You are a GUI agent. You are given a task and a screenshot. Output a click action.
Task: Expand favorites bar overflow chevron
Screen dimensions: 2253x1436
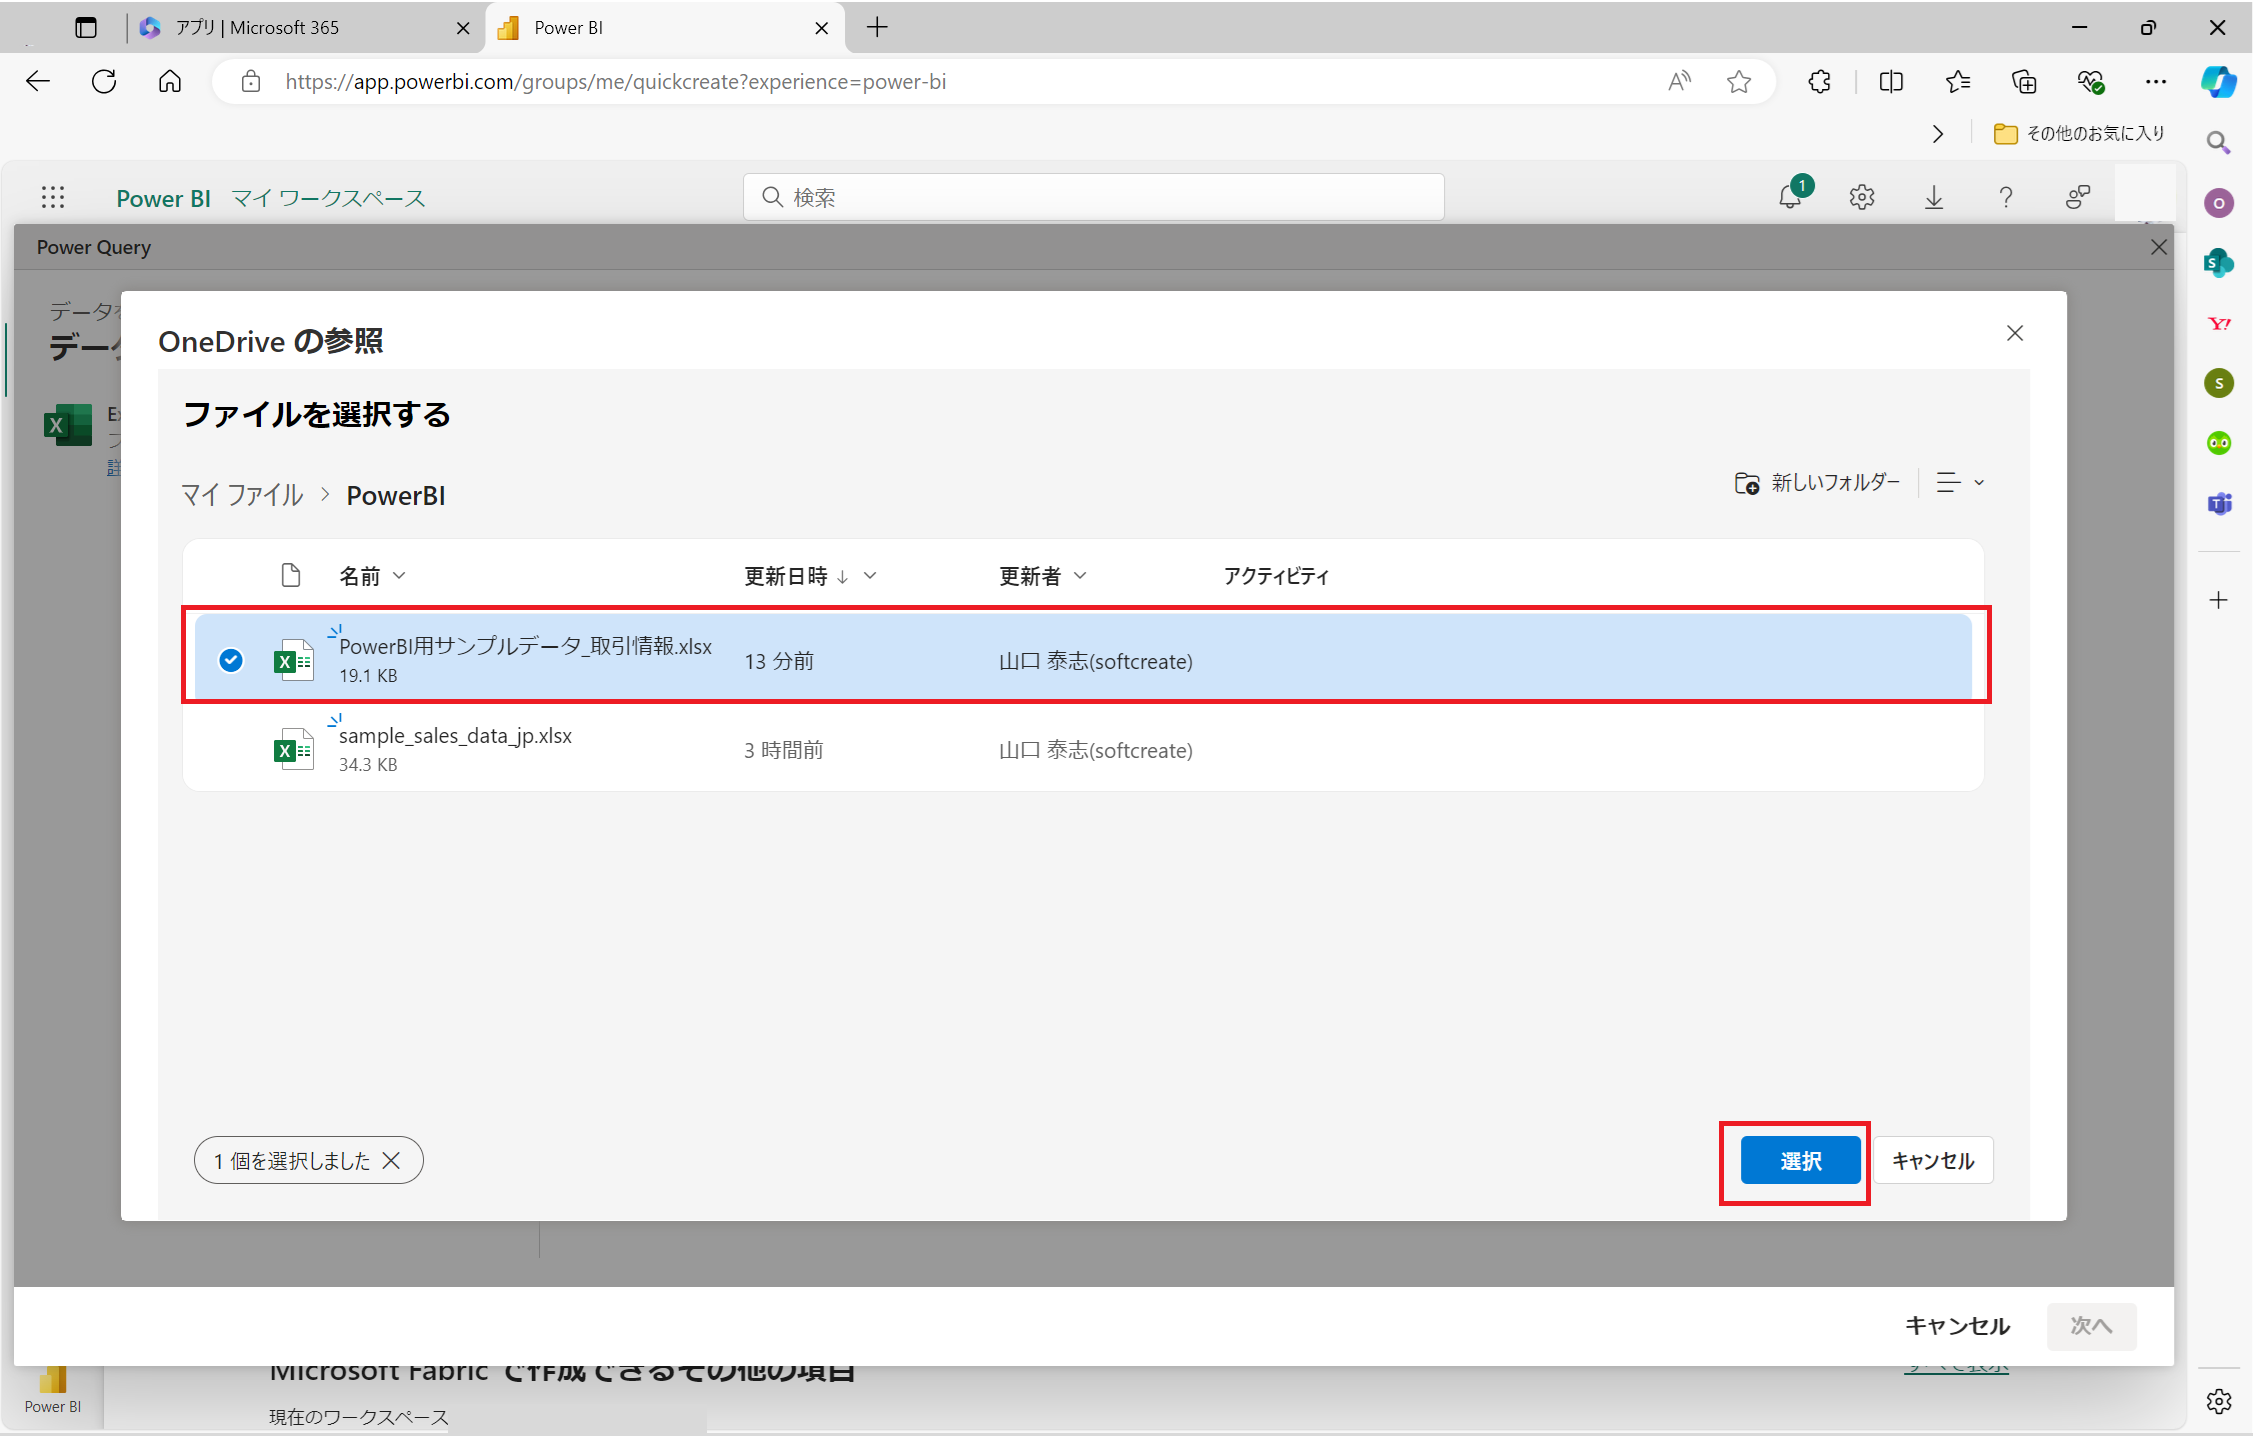click(1938, 134)
